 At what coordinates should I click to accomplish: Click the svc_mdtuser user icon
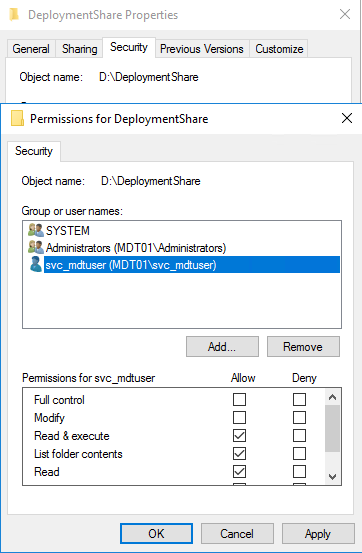click(x=36, y=265)
